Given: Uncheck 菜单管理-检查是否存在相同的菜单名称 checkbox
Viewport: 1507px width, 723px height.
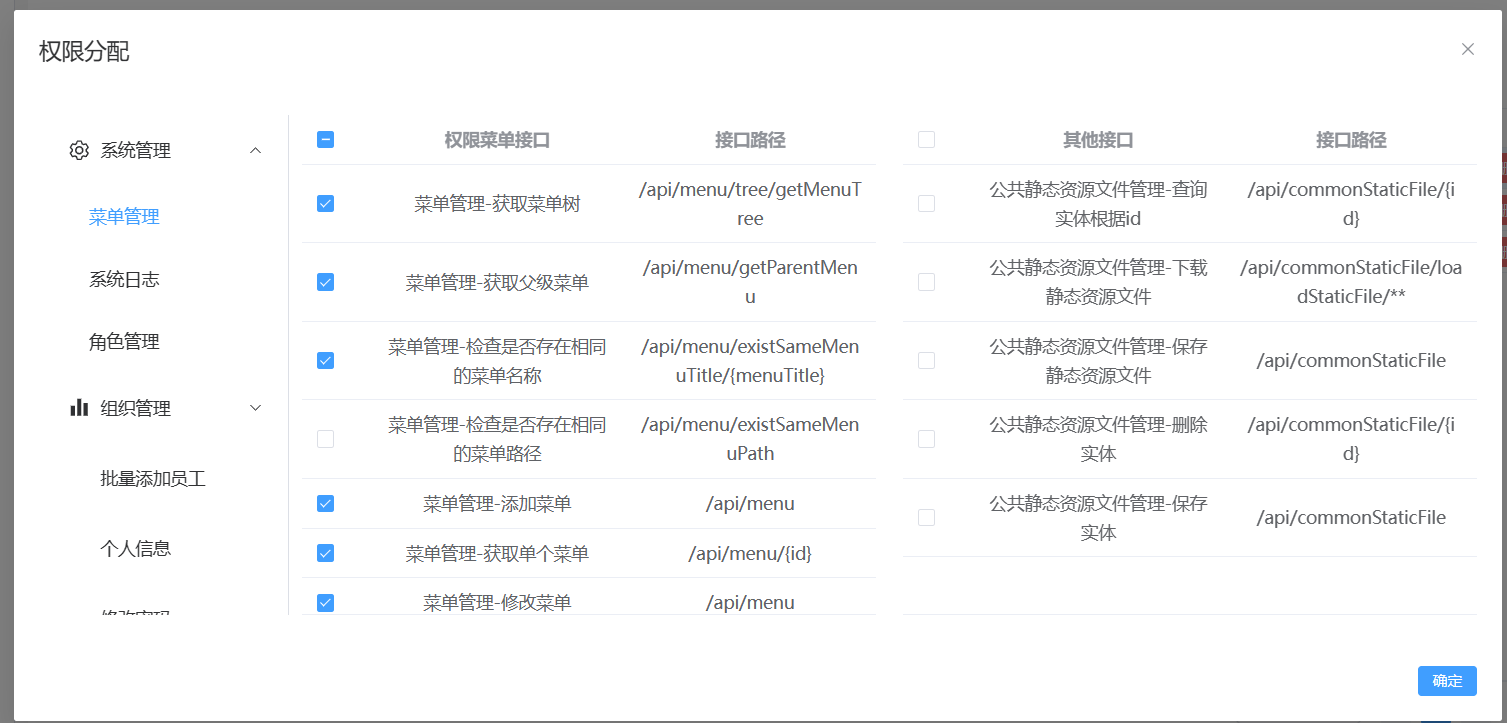Looking at the screenshot, I should (x=325, y=360).
